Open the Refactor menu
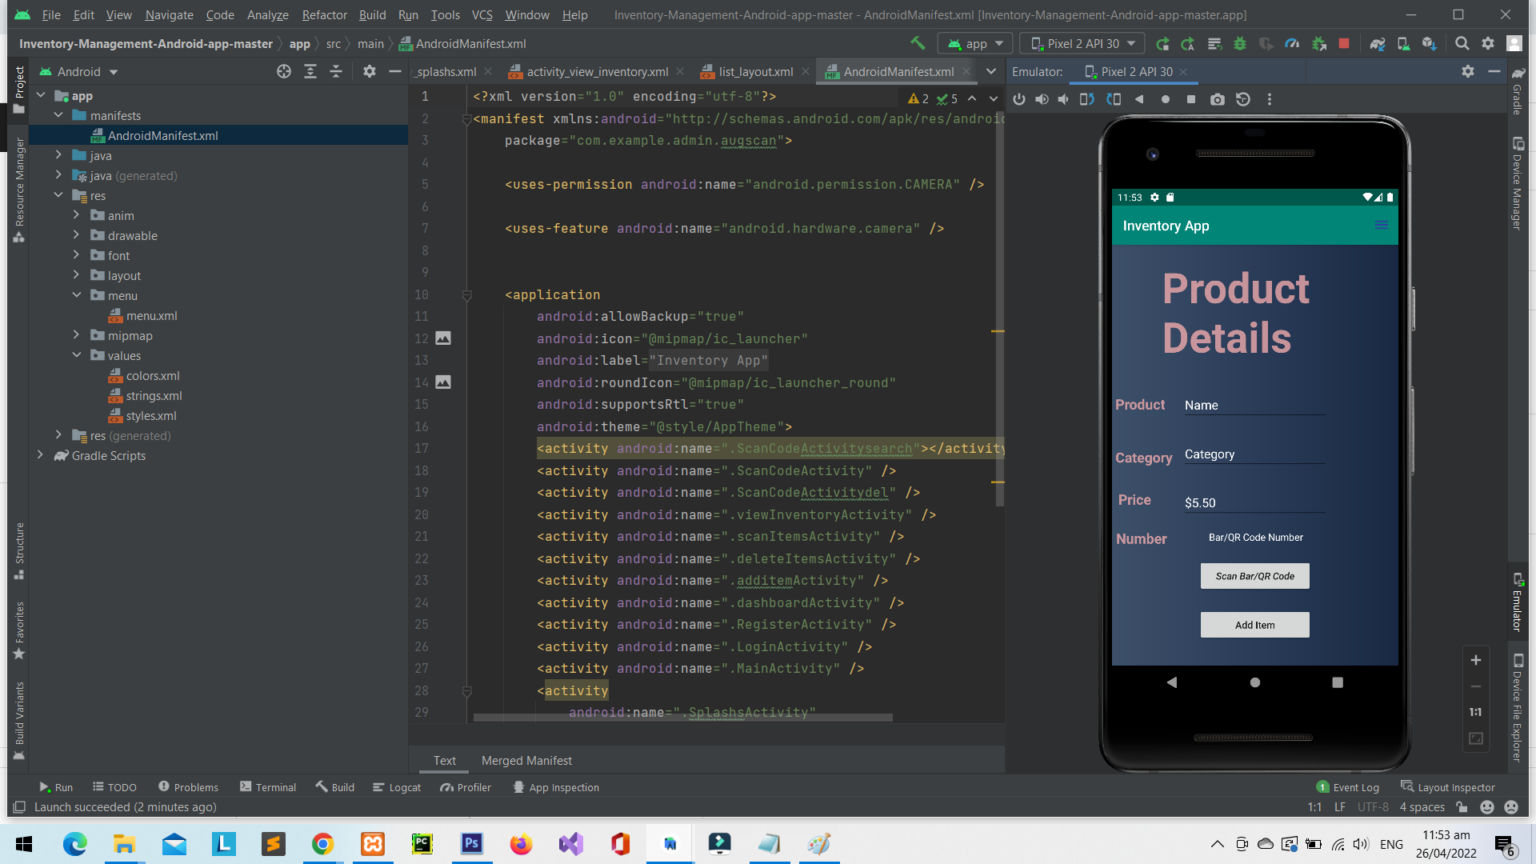The image size is (1536, 864). click(x=324, y=15)
